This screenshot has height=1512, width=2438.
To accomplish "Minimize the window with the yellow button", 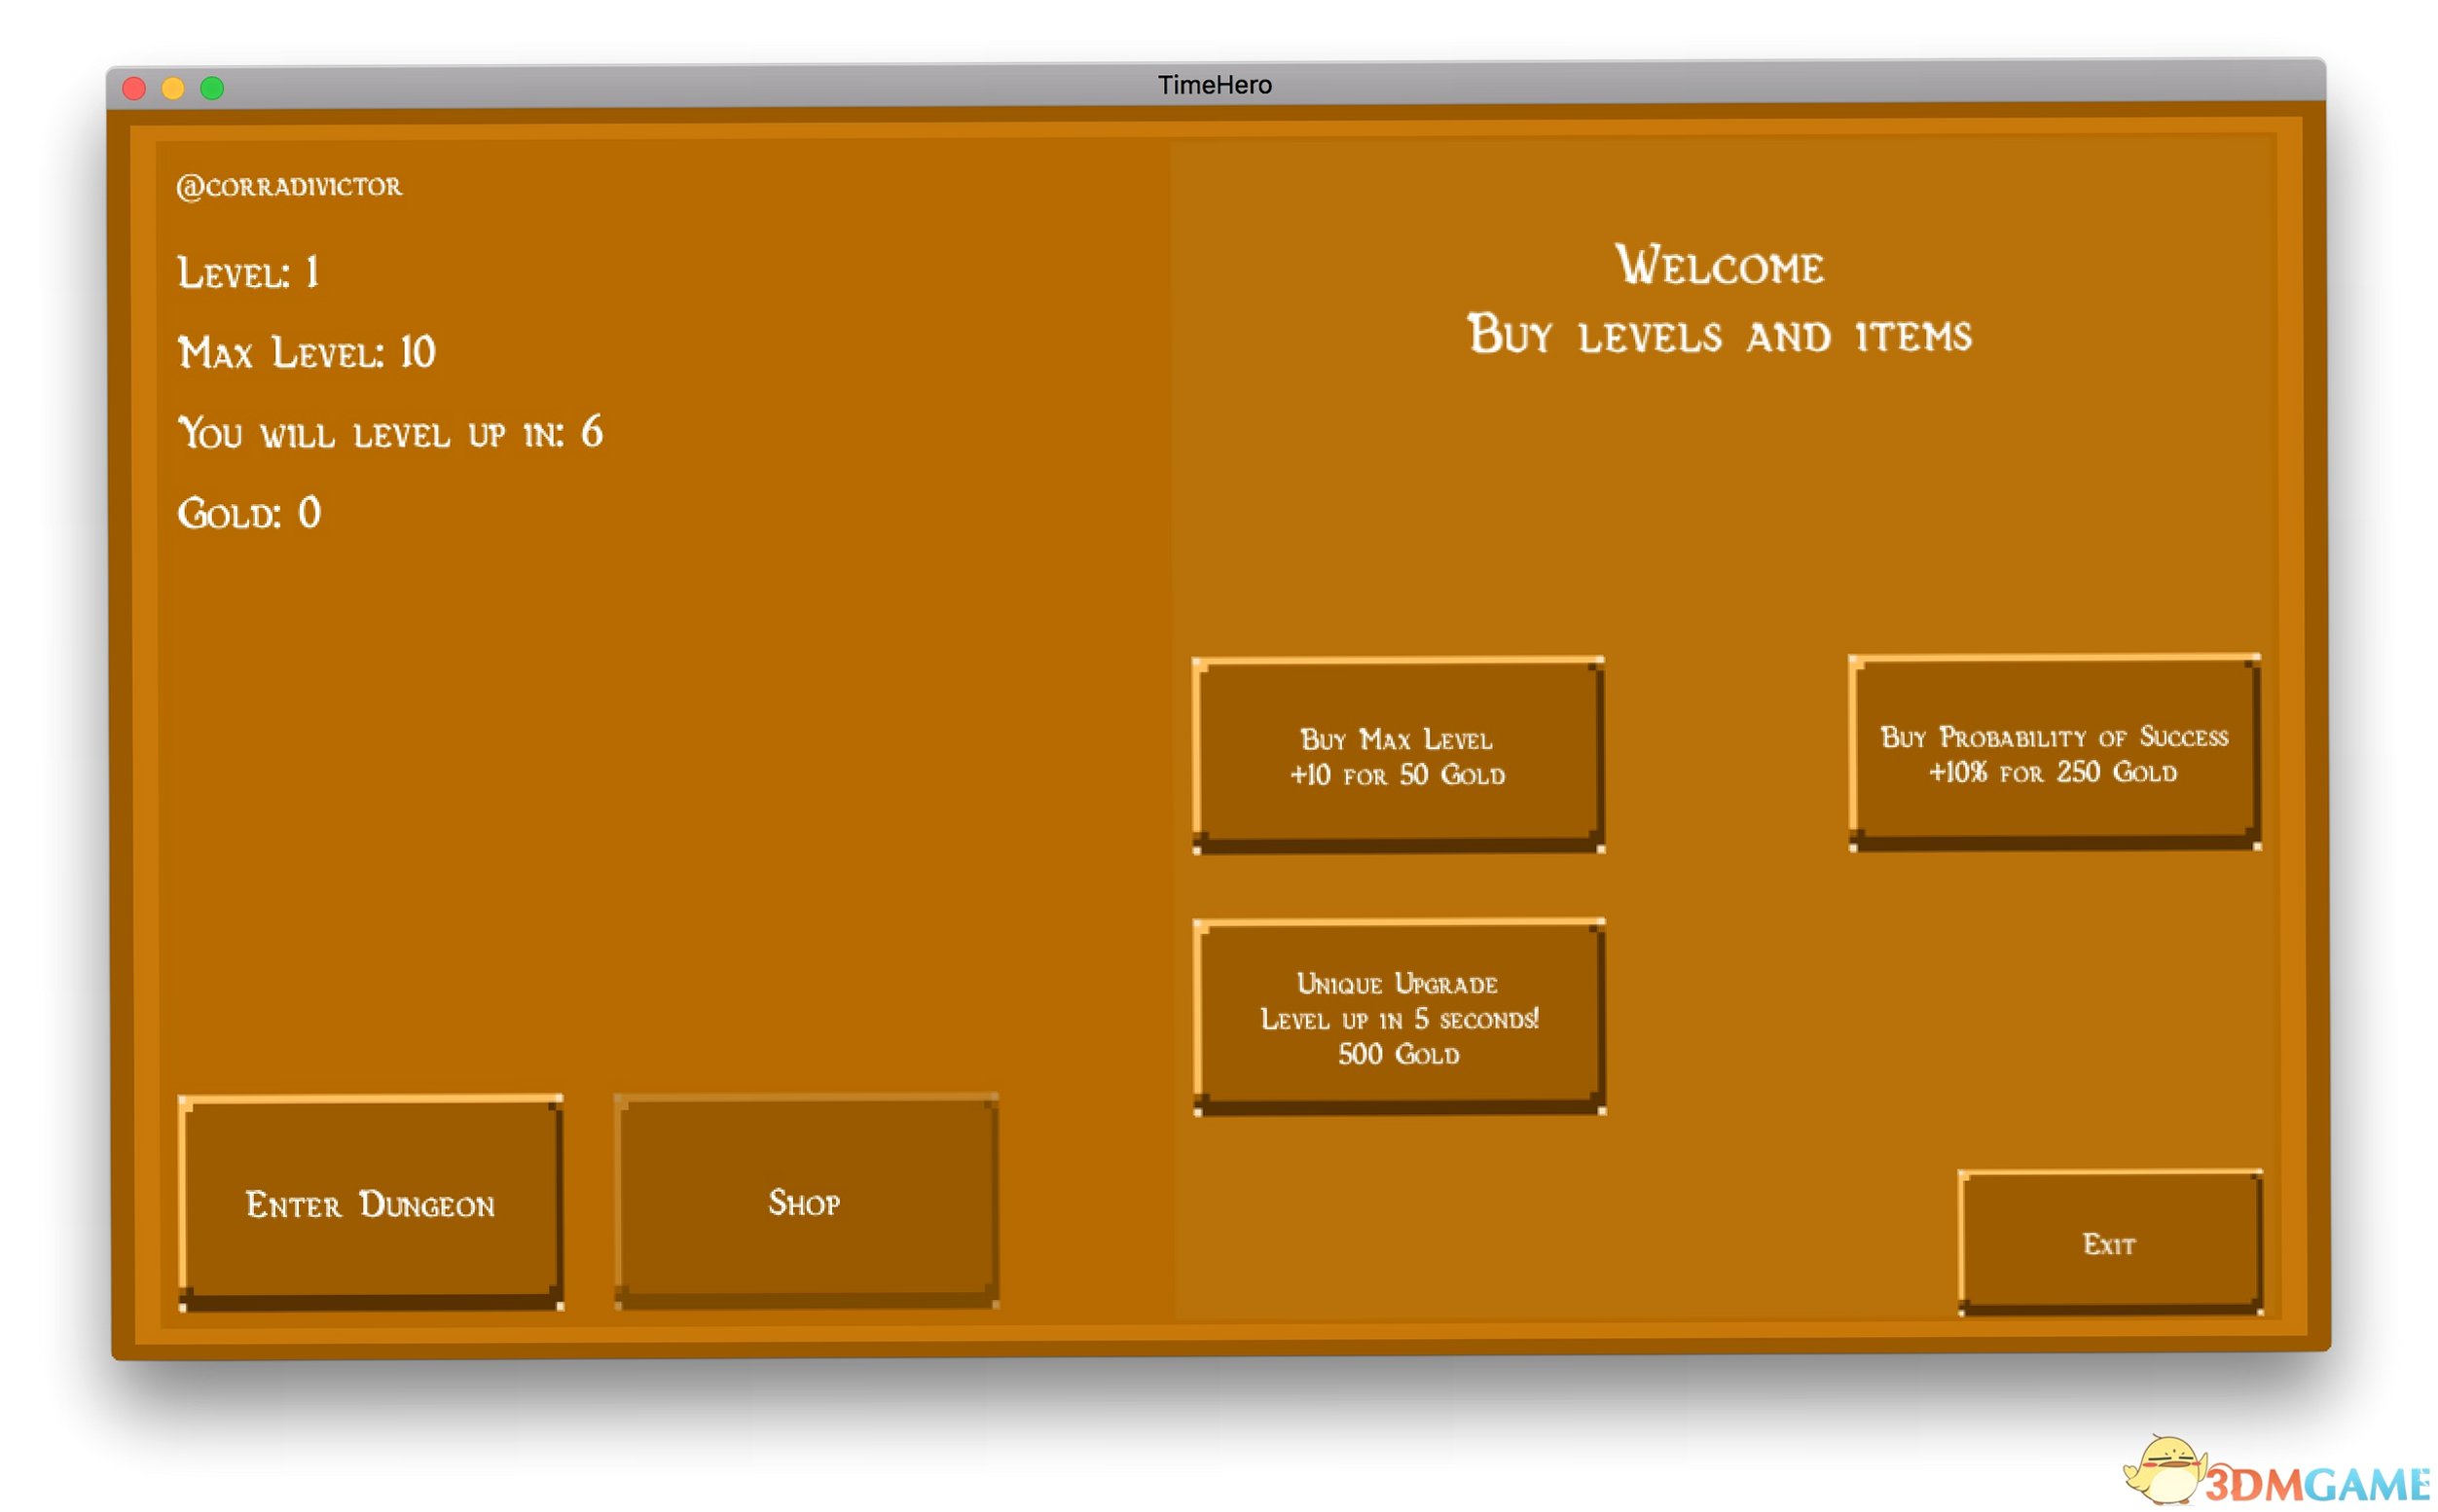I will click(173, 89).
